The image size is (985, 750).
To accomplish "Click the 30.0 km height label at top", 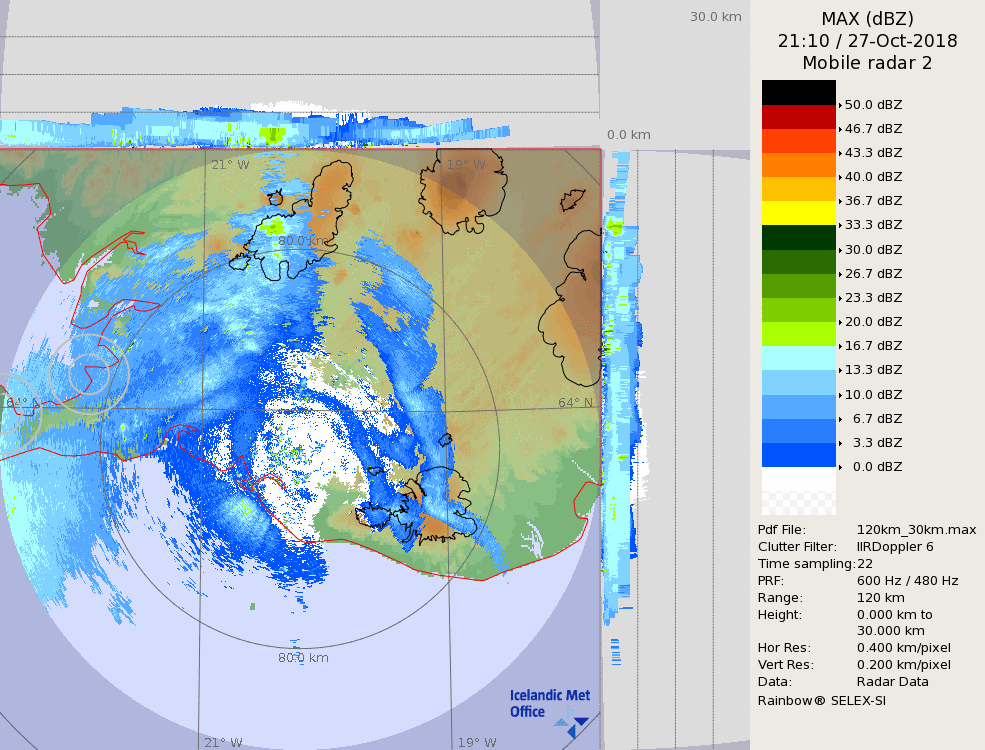I will pyautogui.click(x=716, y=16).
